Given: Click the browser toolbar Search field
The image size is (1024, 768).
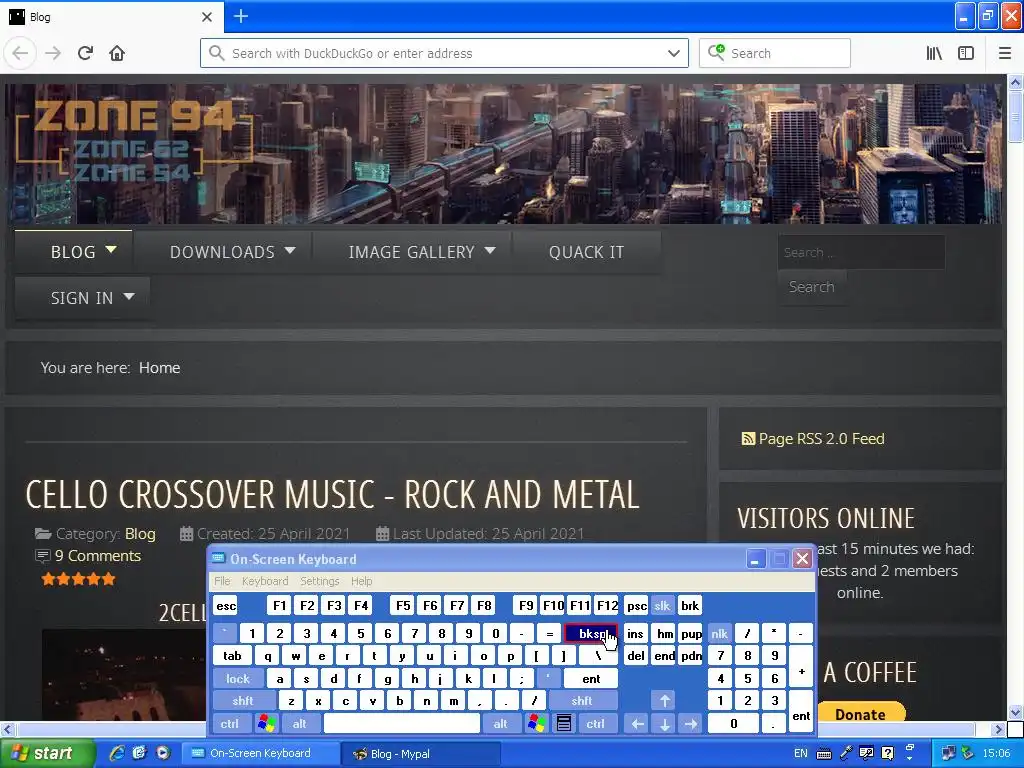Looking at the screenshot, I should tap(775, 53).
